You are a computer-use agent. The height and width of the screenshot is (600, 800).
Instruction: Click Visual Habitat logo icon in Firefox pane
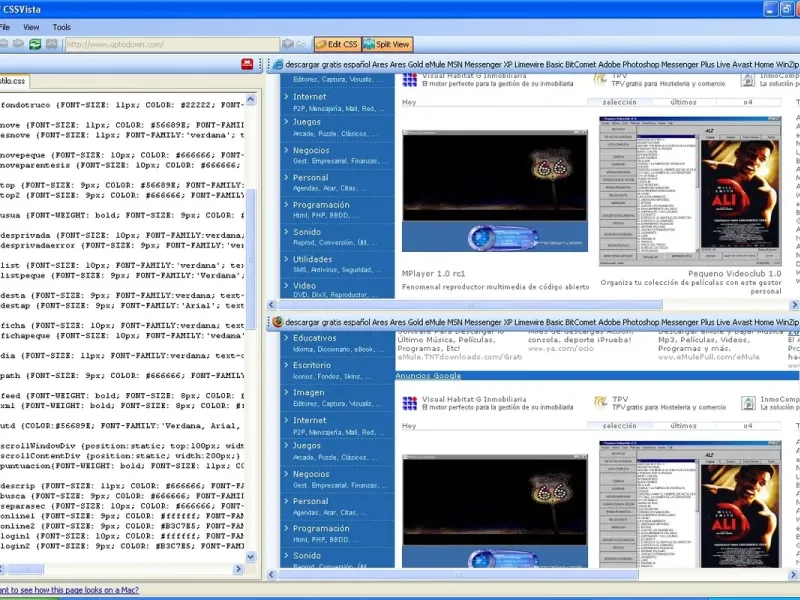pyautogui.click(x=410, y=403)
